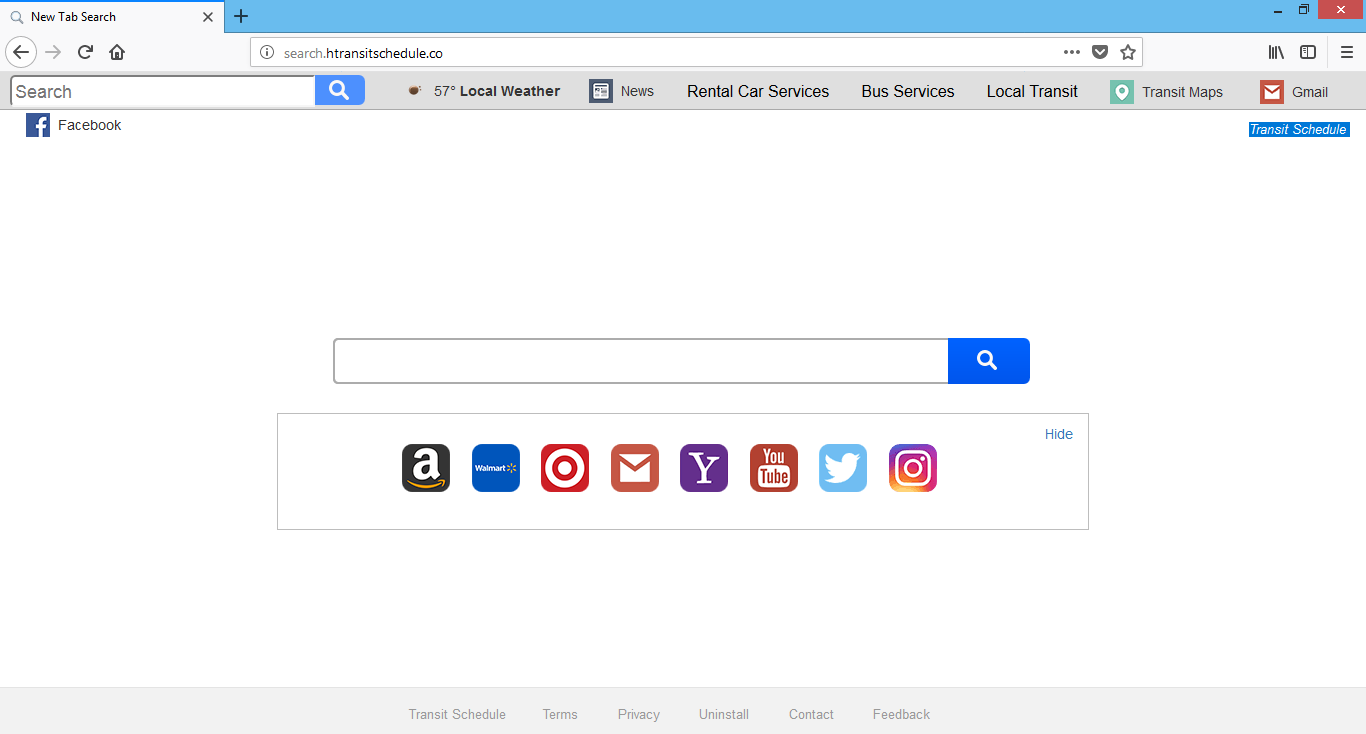Screen dimensions: 1366x734
Task: Hide the shortcut icons panel
Action: [1058, 433]
